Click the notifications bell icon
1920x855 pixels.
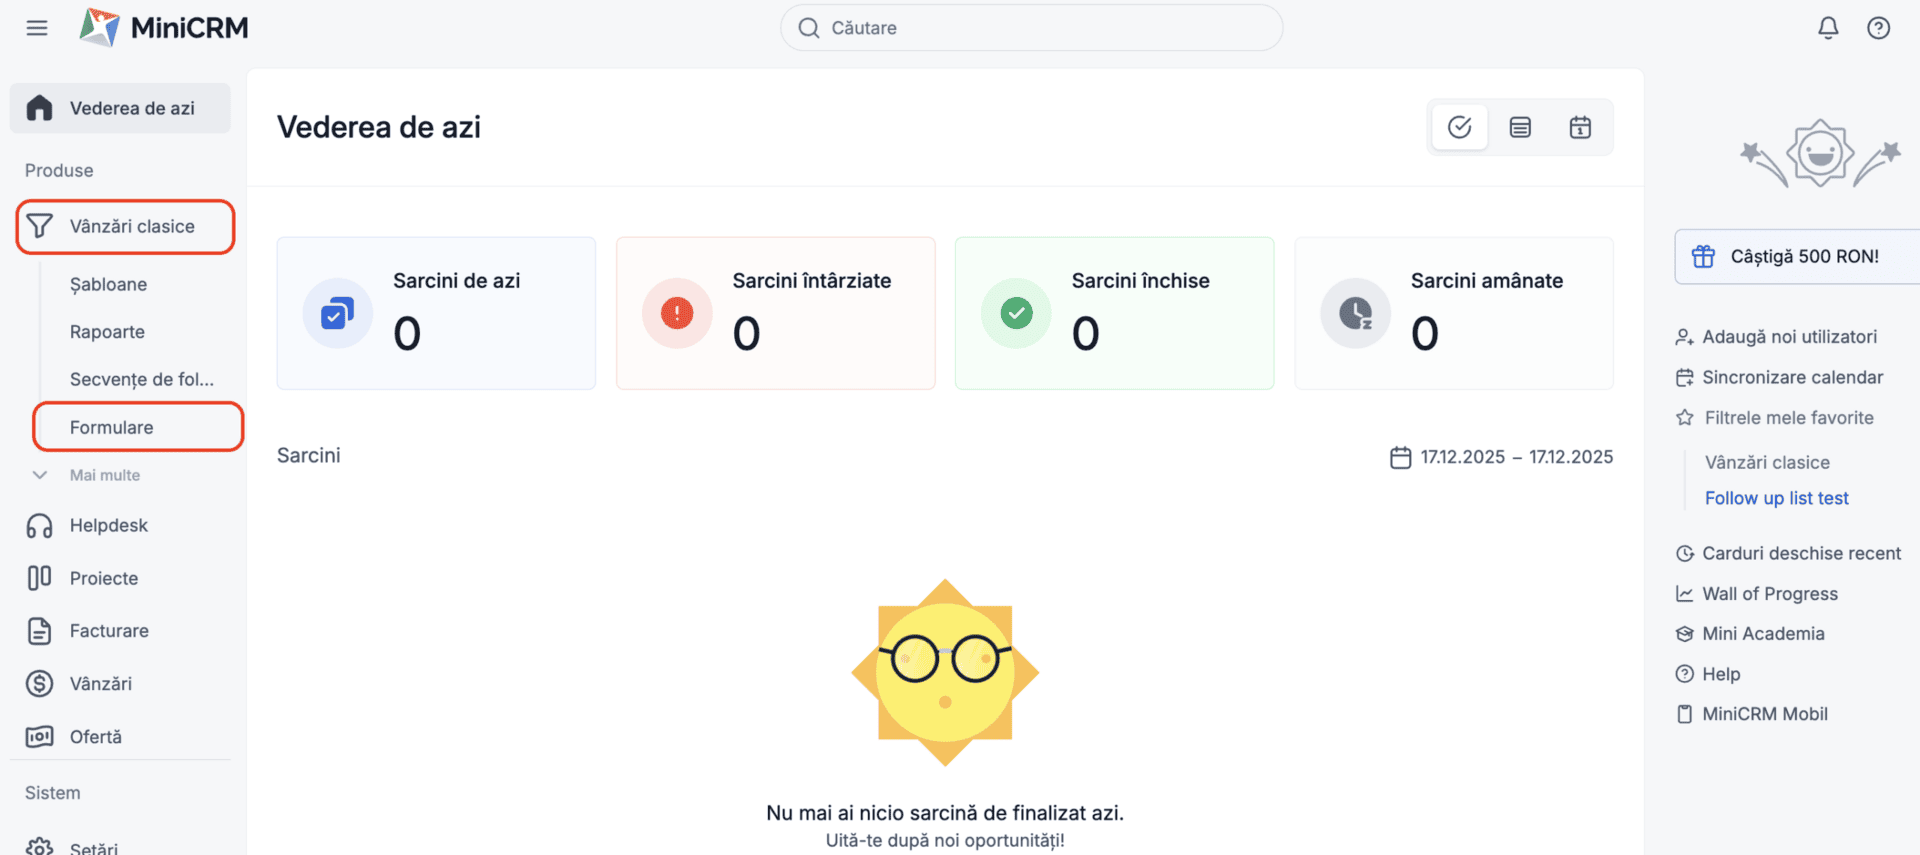[x=1828, y=28]
